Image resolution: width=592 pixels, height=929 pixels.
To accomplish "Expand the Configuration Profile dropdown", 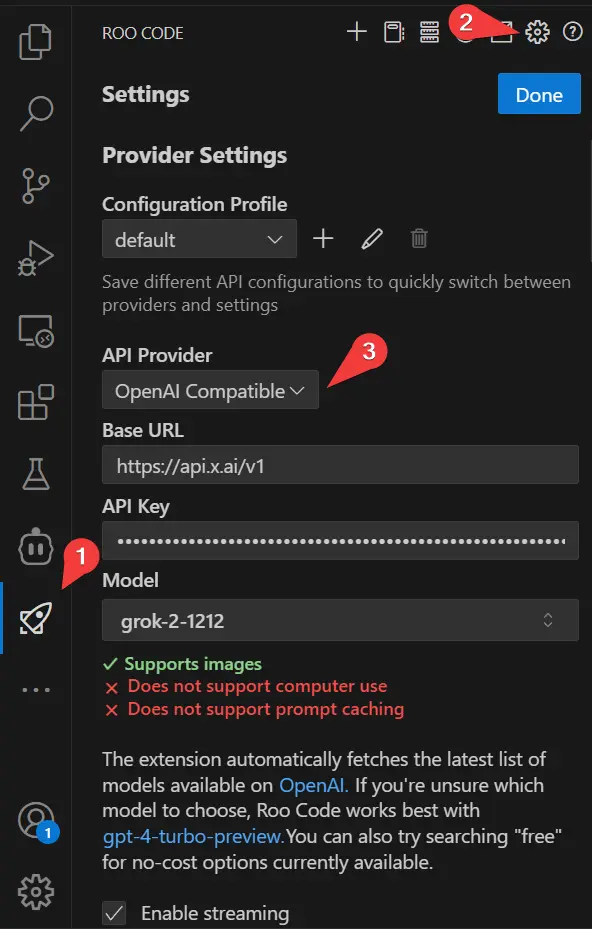I will tap(199, 239).
